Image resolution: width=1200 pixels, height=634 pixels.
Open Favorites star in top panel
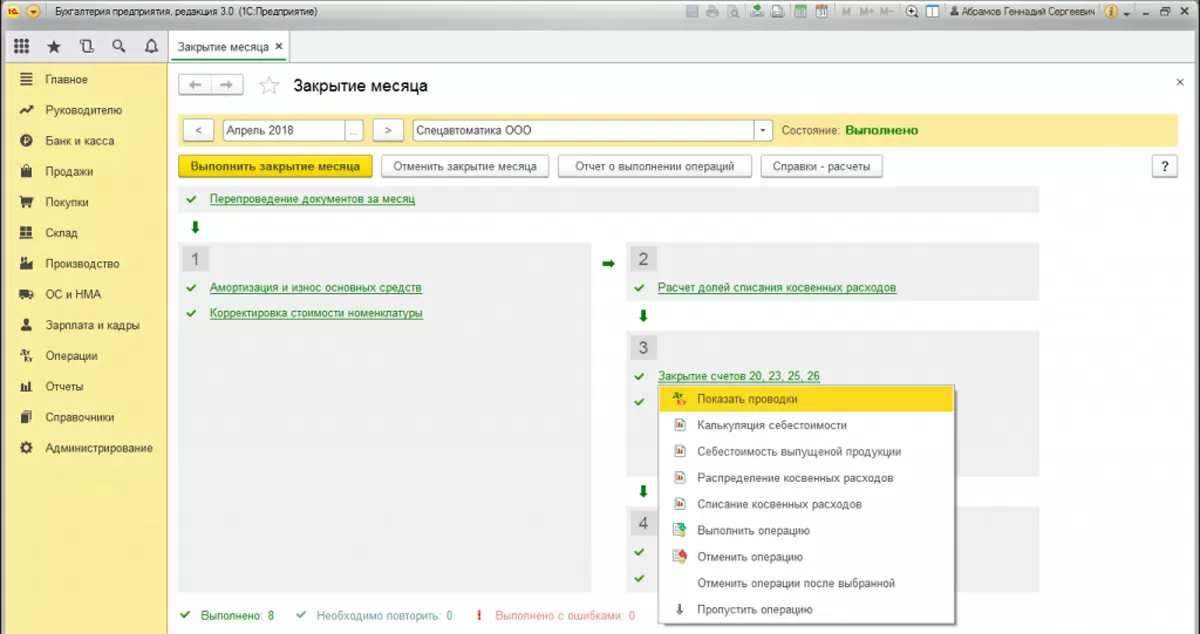54,46
